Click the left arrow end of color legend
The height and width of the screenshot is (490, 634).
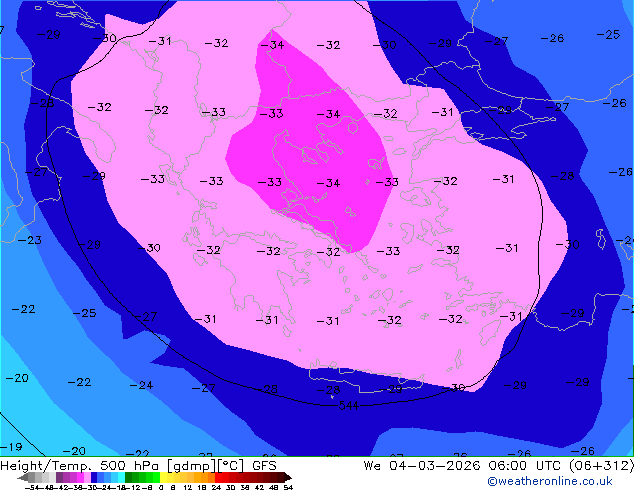coord(23,478)
